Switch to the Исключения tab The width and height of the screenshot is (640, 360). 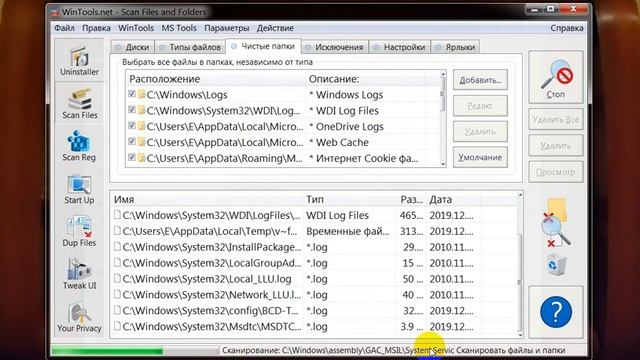coord(335,47)
